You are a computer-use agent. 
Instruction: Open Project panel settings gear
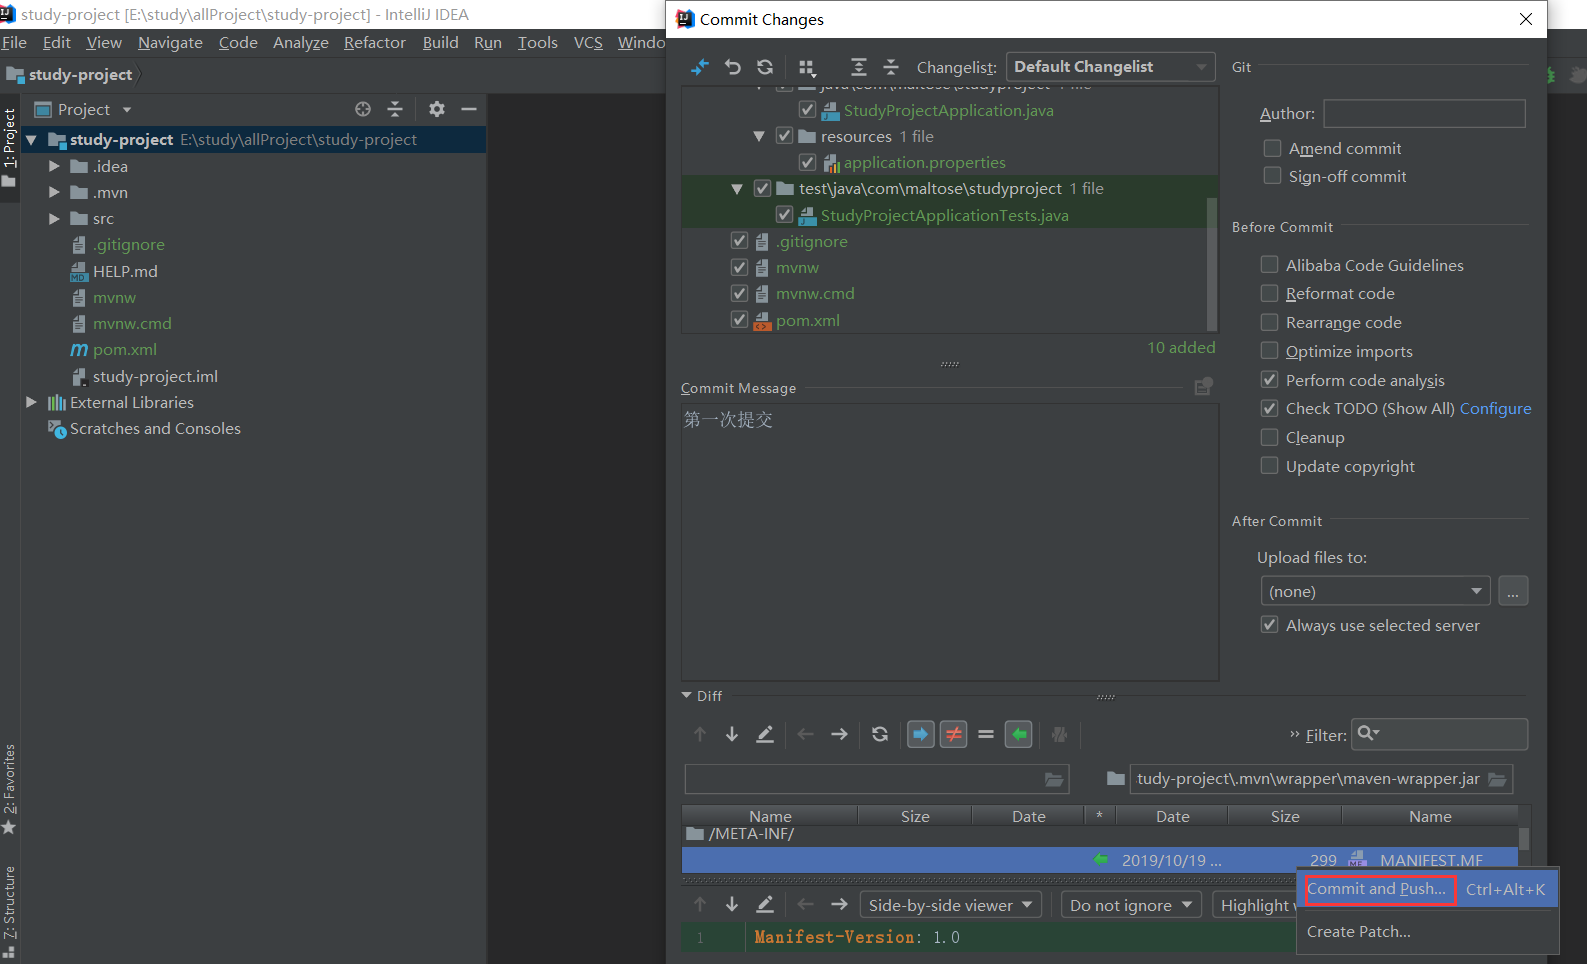point(437,109)
